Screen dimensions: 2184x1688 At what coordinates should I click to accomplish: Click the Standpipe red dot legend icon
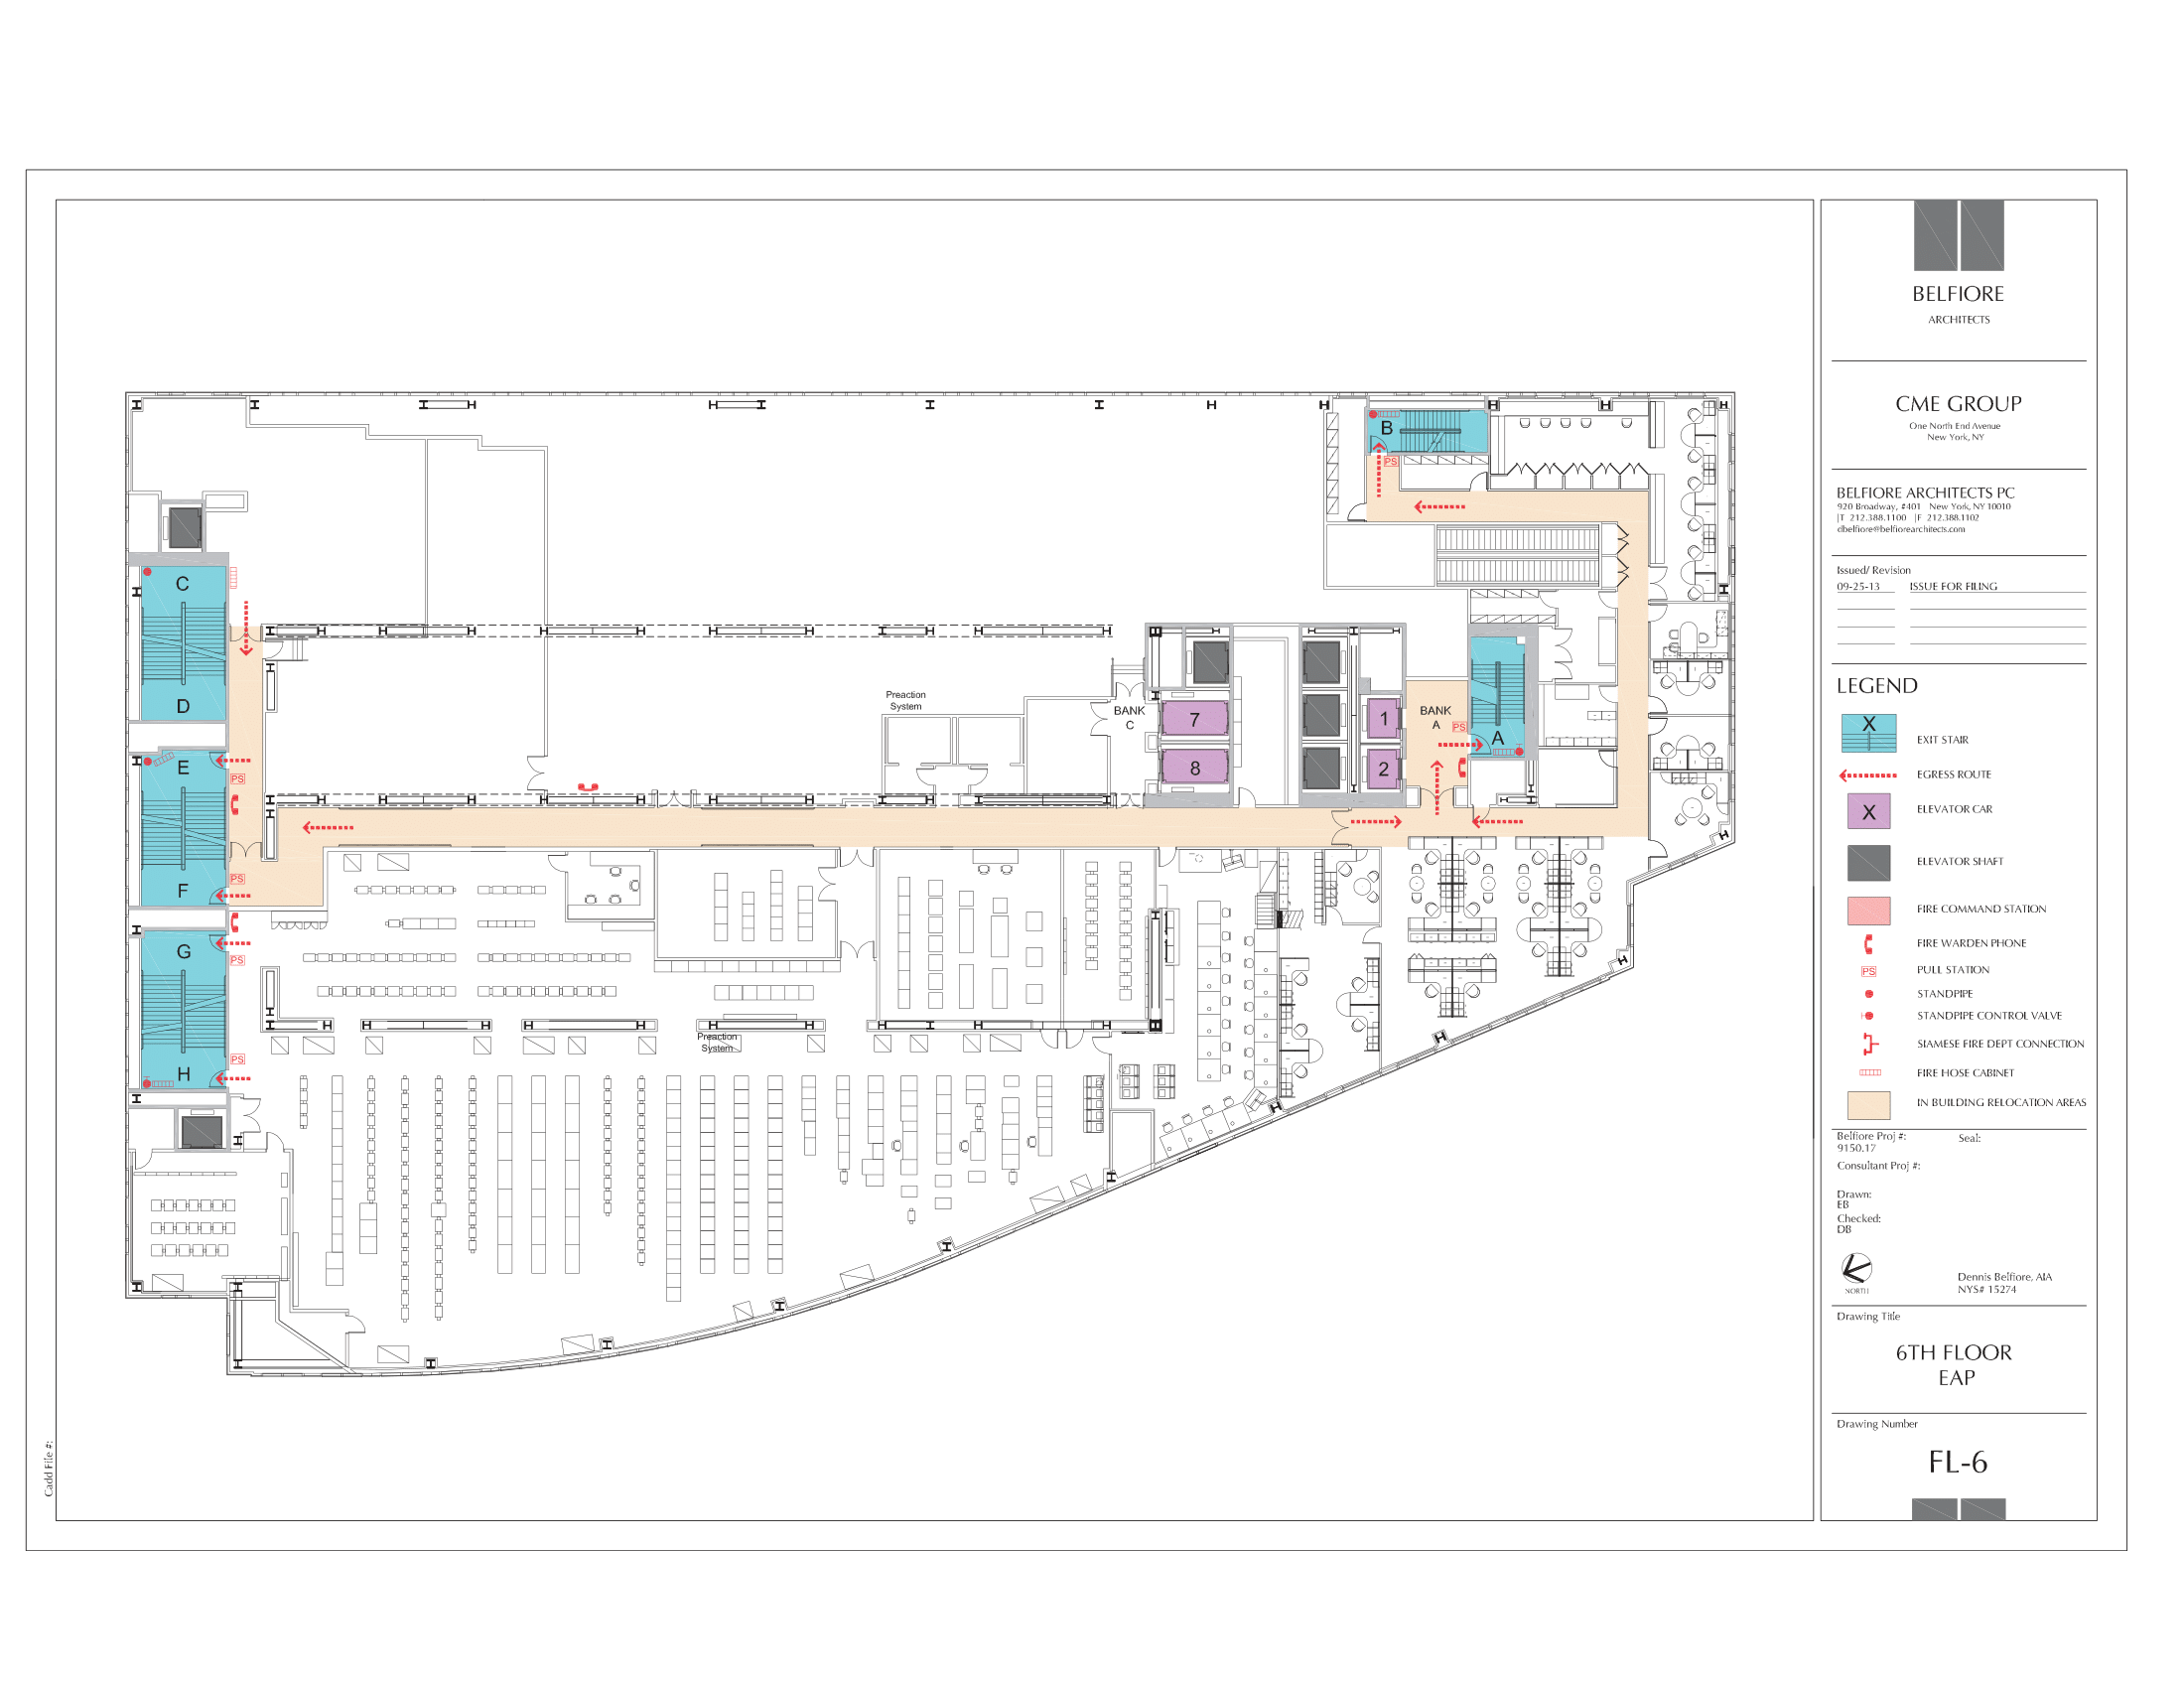coord(1868,994)
